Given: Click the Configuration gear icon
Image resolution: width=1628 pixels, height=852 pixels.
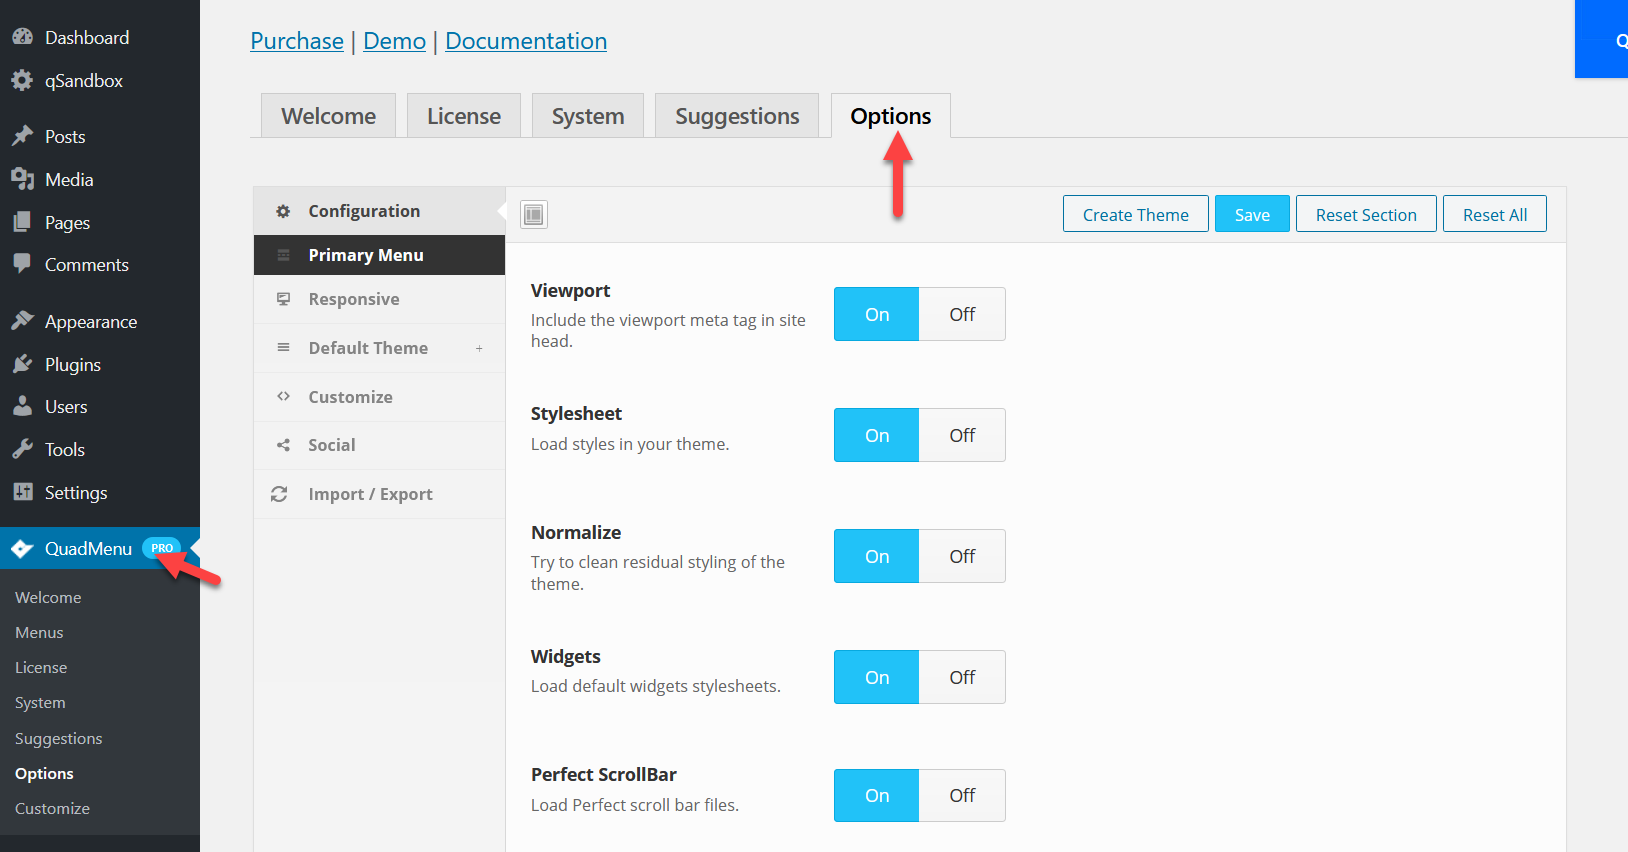Looking at the screenshot, I should pyautogui.click(x=283, y=211).
